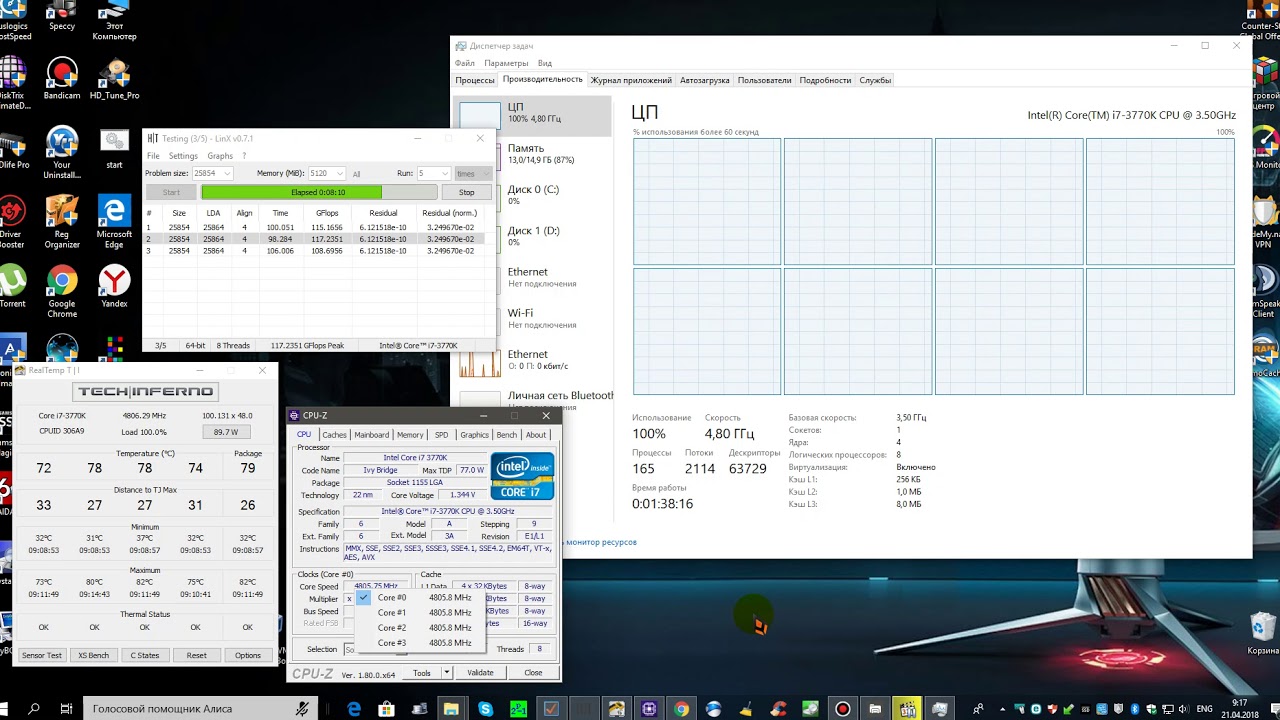Select Core #1 in CPU-Z core popup
This screenshot has width=1280, height=720.
[x=419, y=613]
